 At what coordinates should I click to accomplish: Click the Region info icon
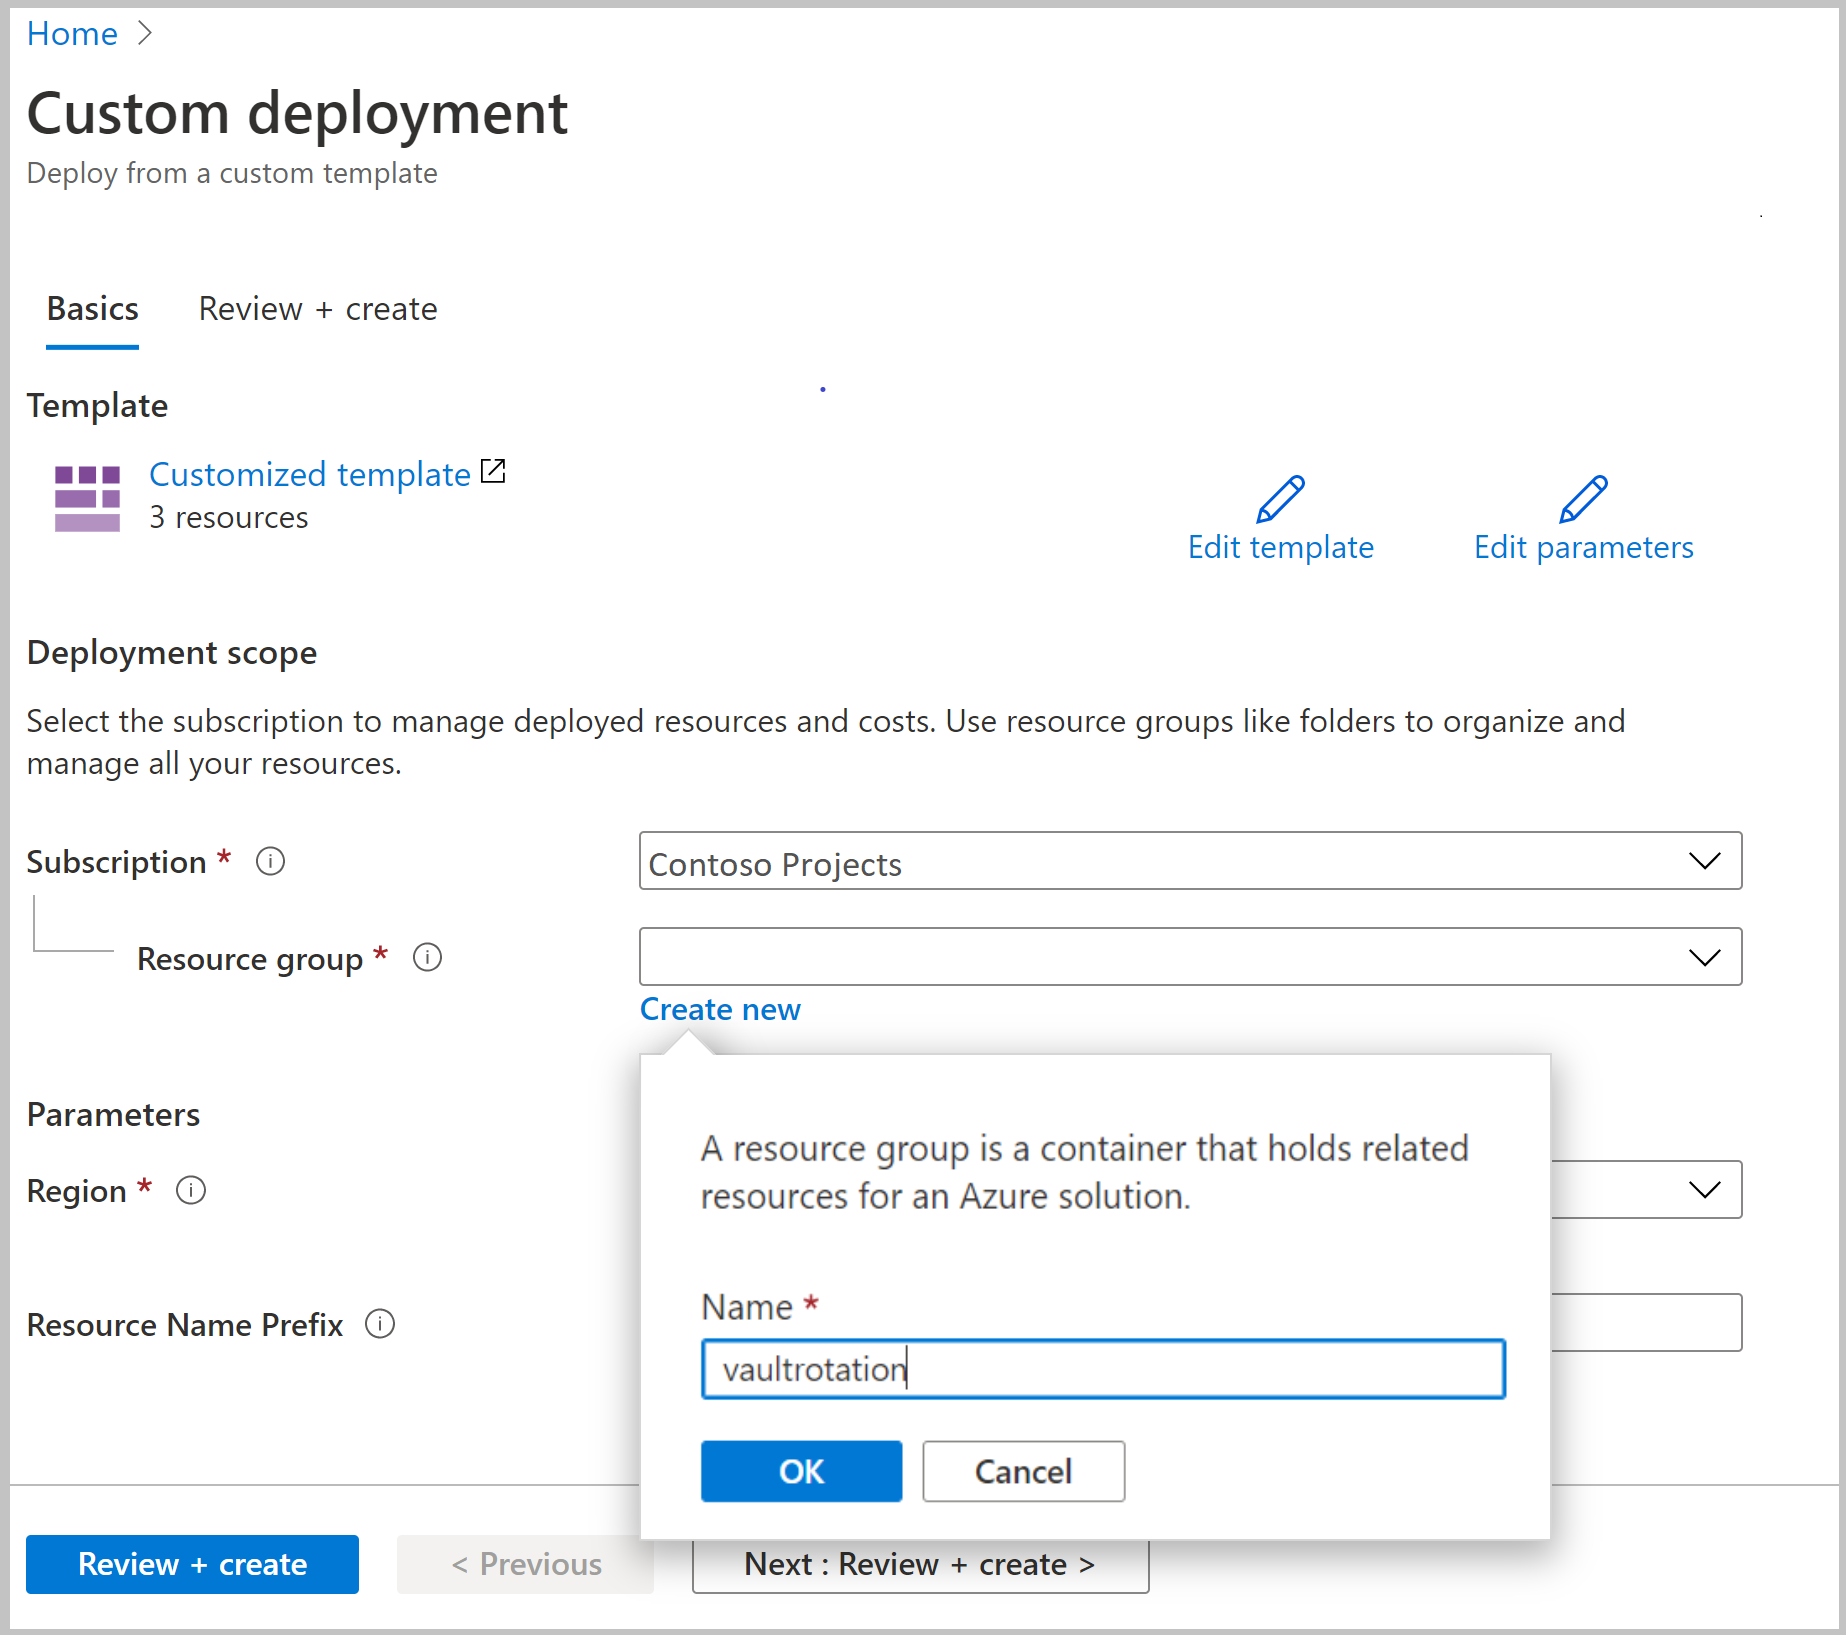[190, 1190]
